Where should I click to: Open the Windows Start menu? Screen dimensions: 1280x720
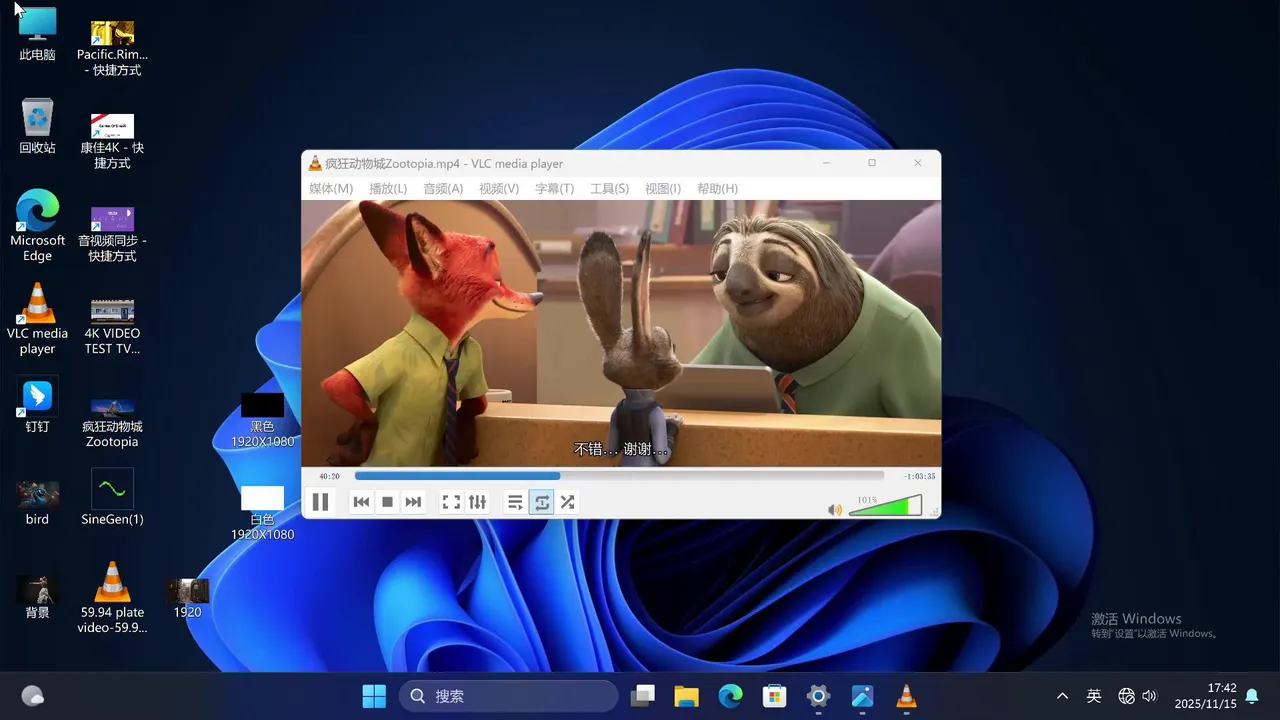pyautogui.click(x=374, y=696)
